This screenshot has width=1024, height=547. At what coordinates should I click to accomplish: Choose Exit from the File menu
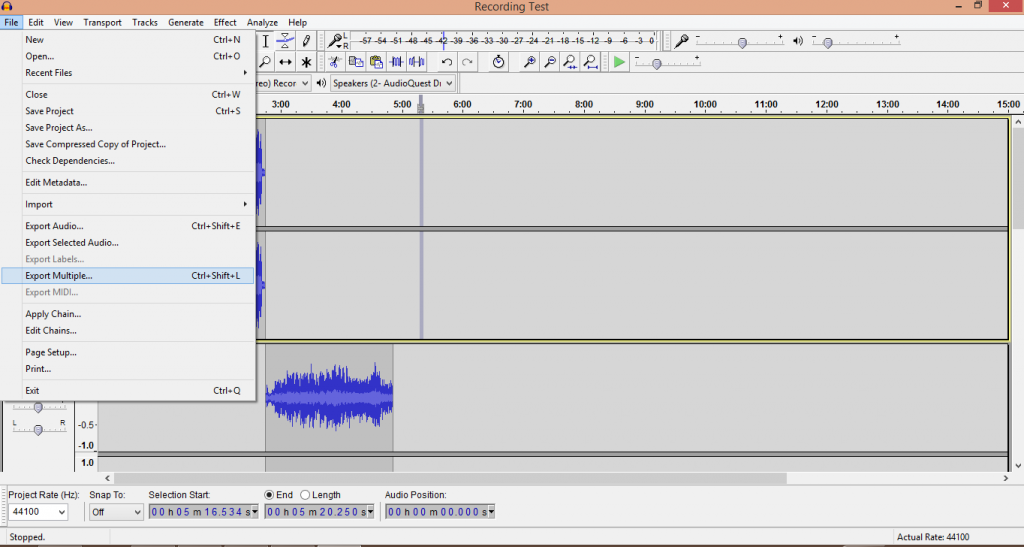click(128, 390)
